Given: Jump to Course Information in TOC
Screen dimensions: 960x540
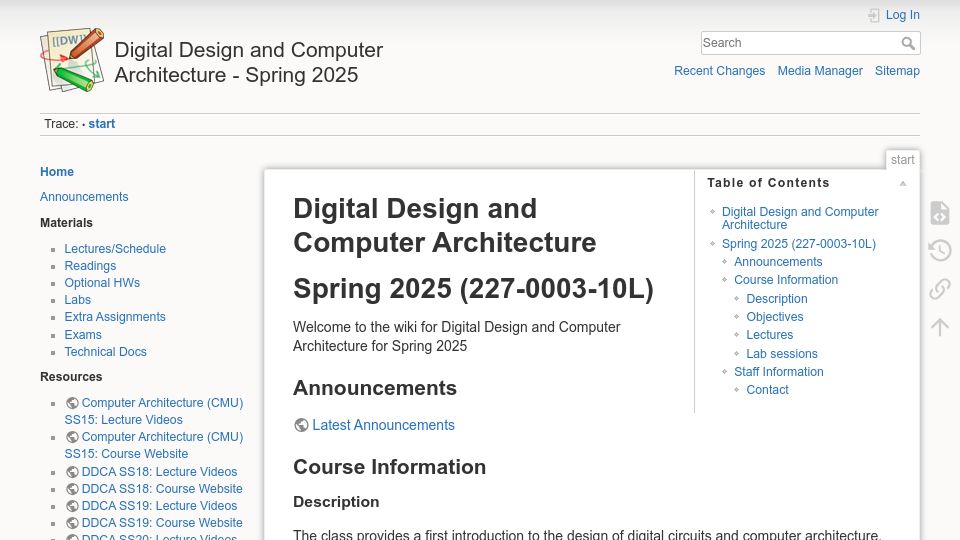Looking at the screenshot, I should (786, 280).
